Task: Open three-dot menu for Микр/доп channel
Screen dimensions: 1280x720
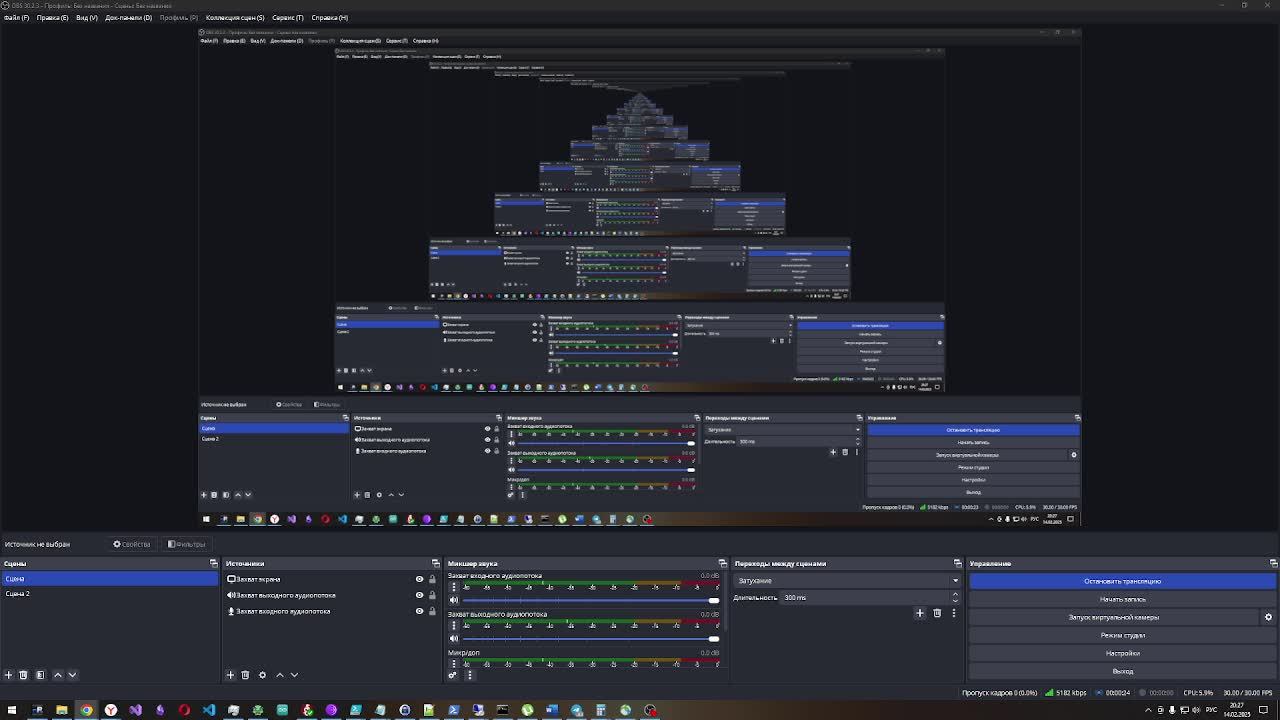Action: click(x=454, y=663)
